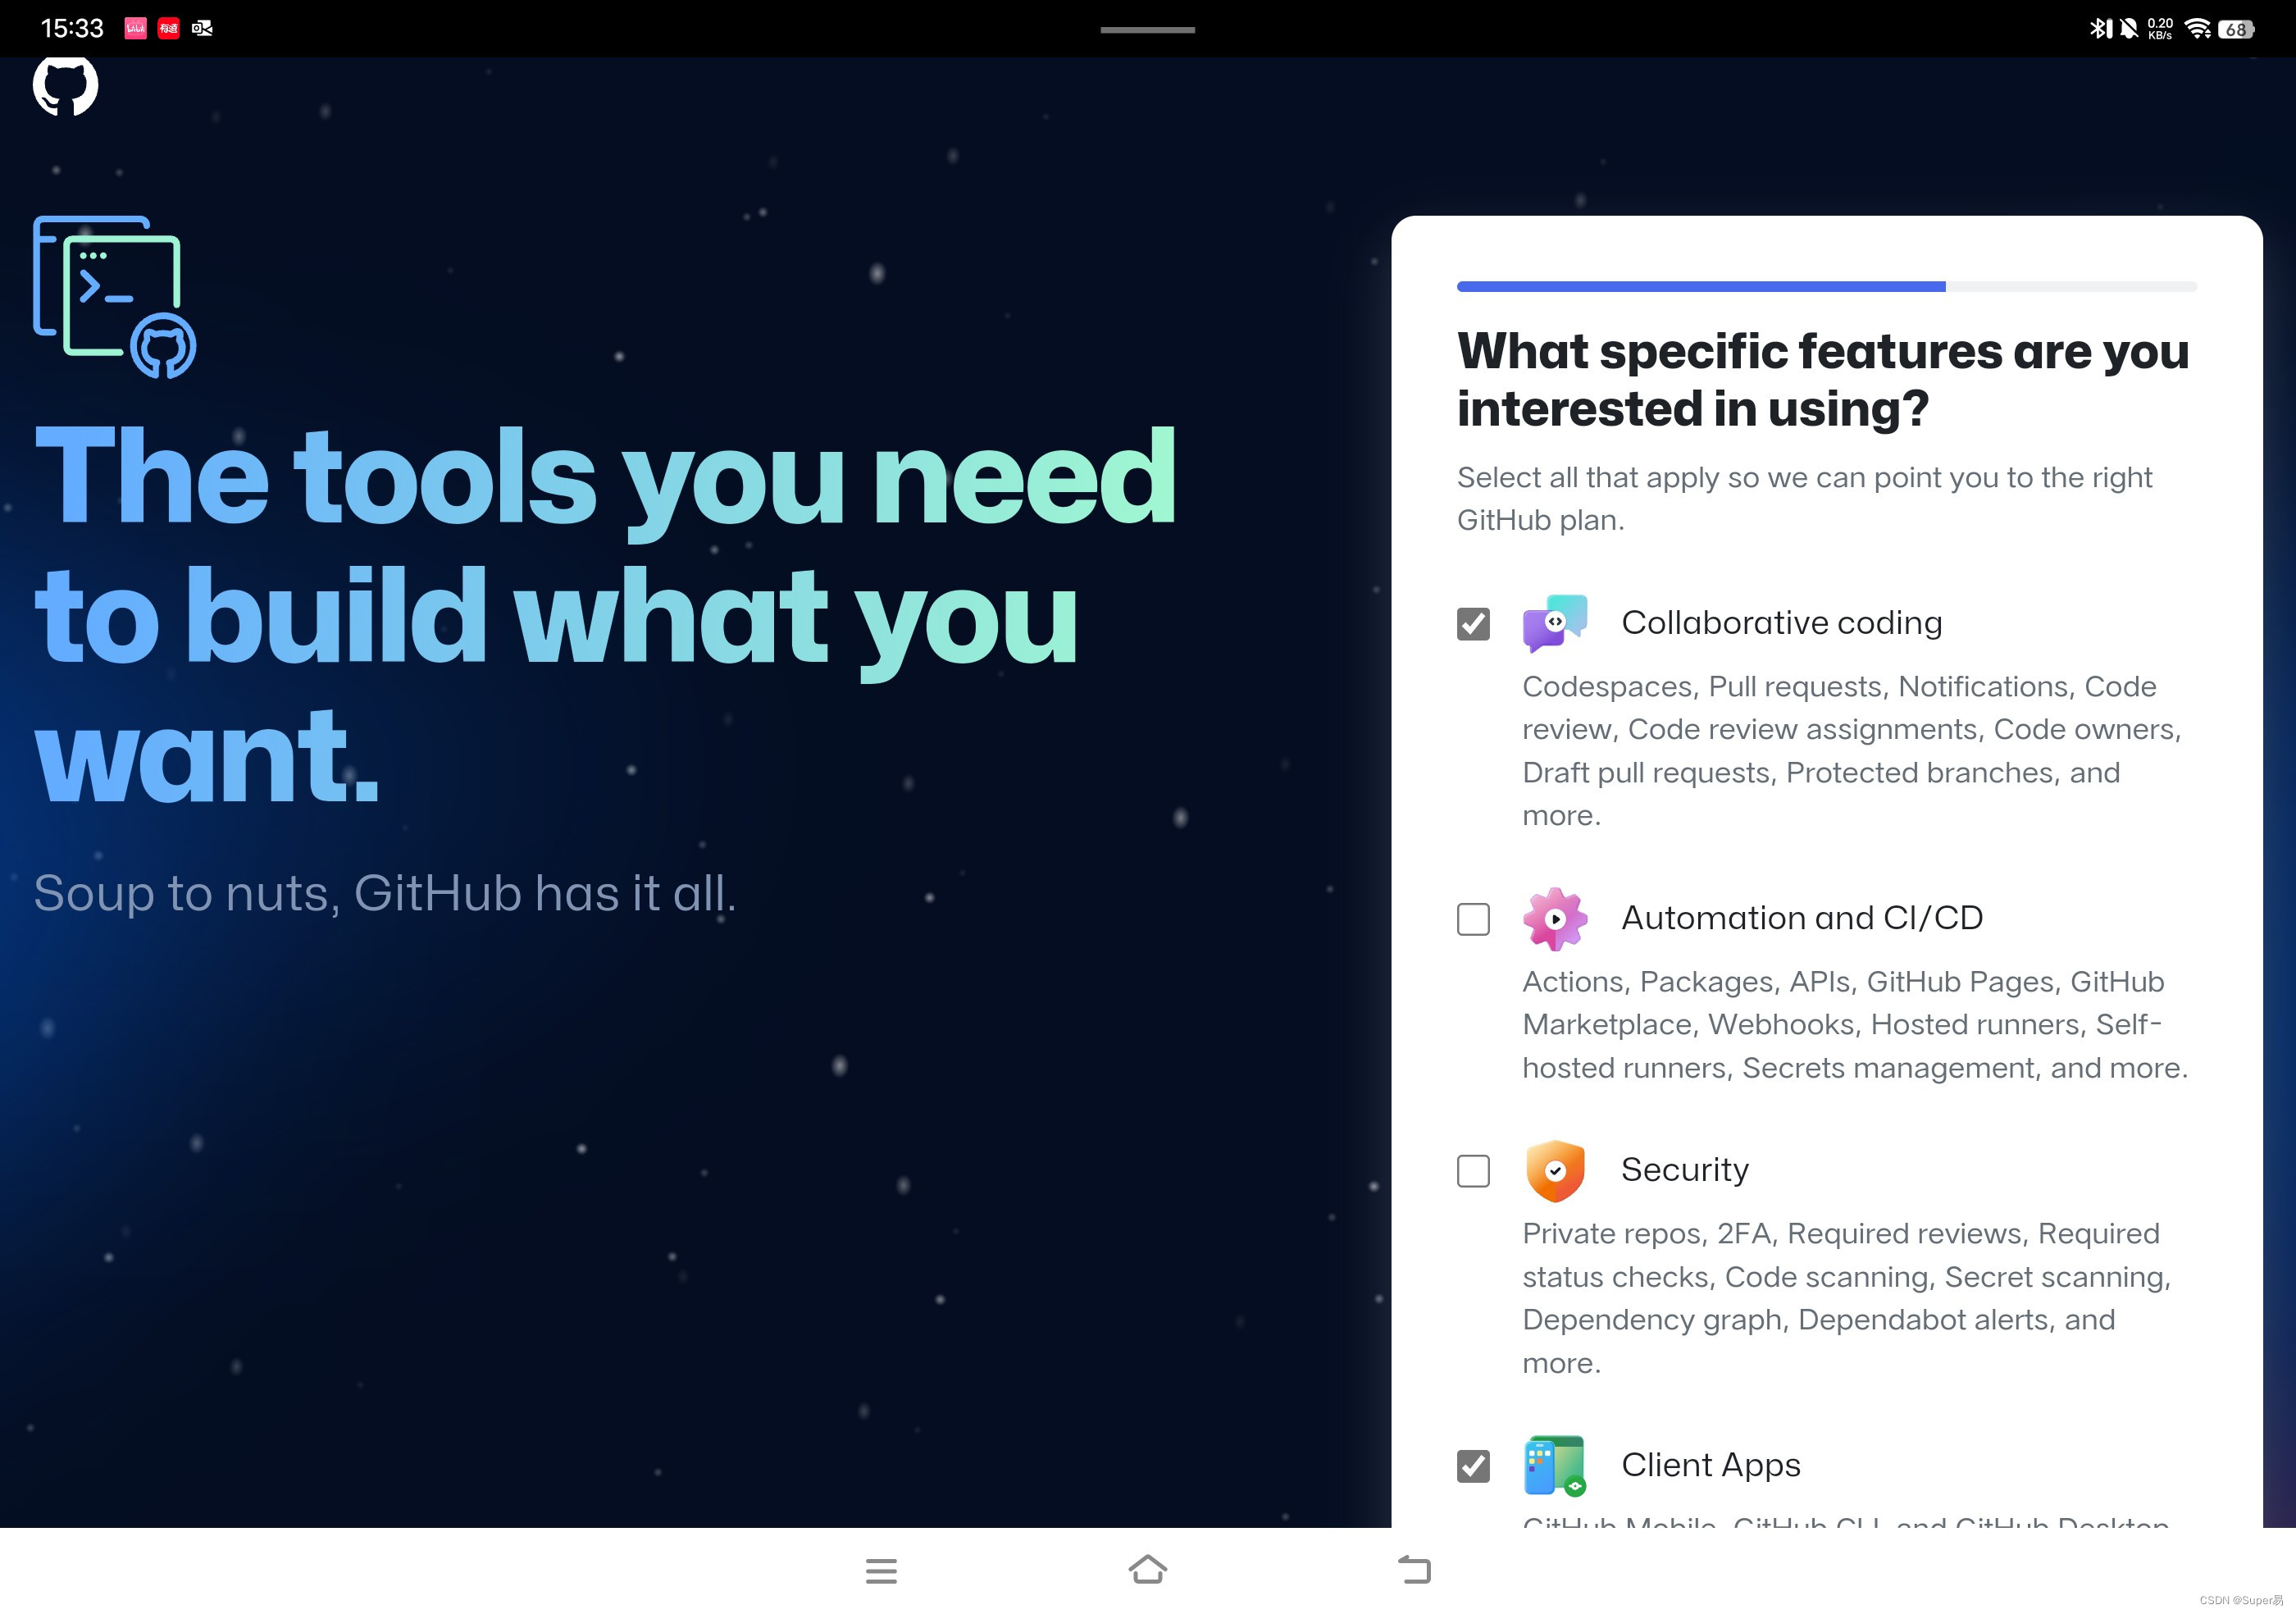Check the Security checkbox

tap(1473, 1171)
